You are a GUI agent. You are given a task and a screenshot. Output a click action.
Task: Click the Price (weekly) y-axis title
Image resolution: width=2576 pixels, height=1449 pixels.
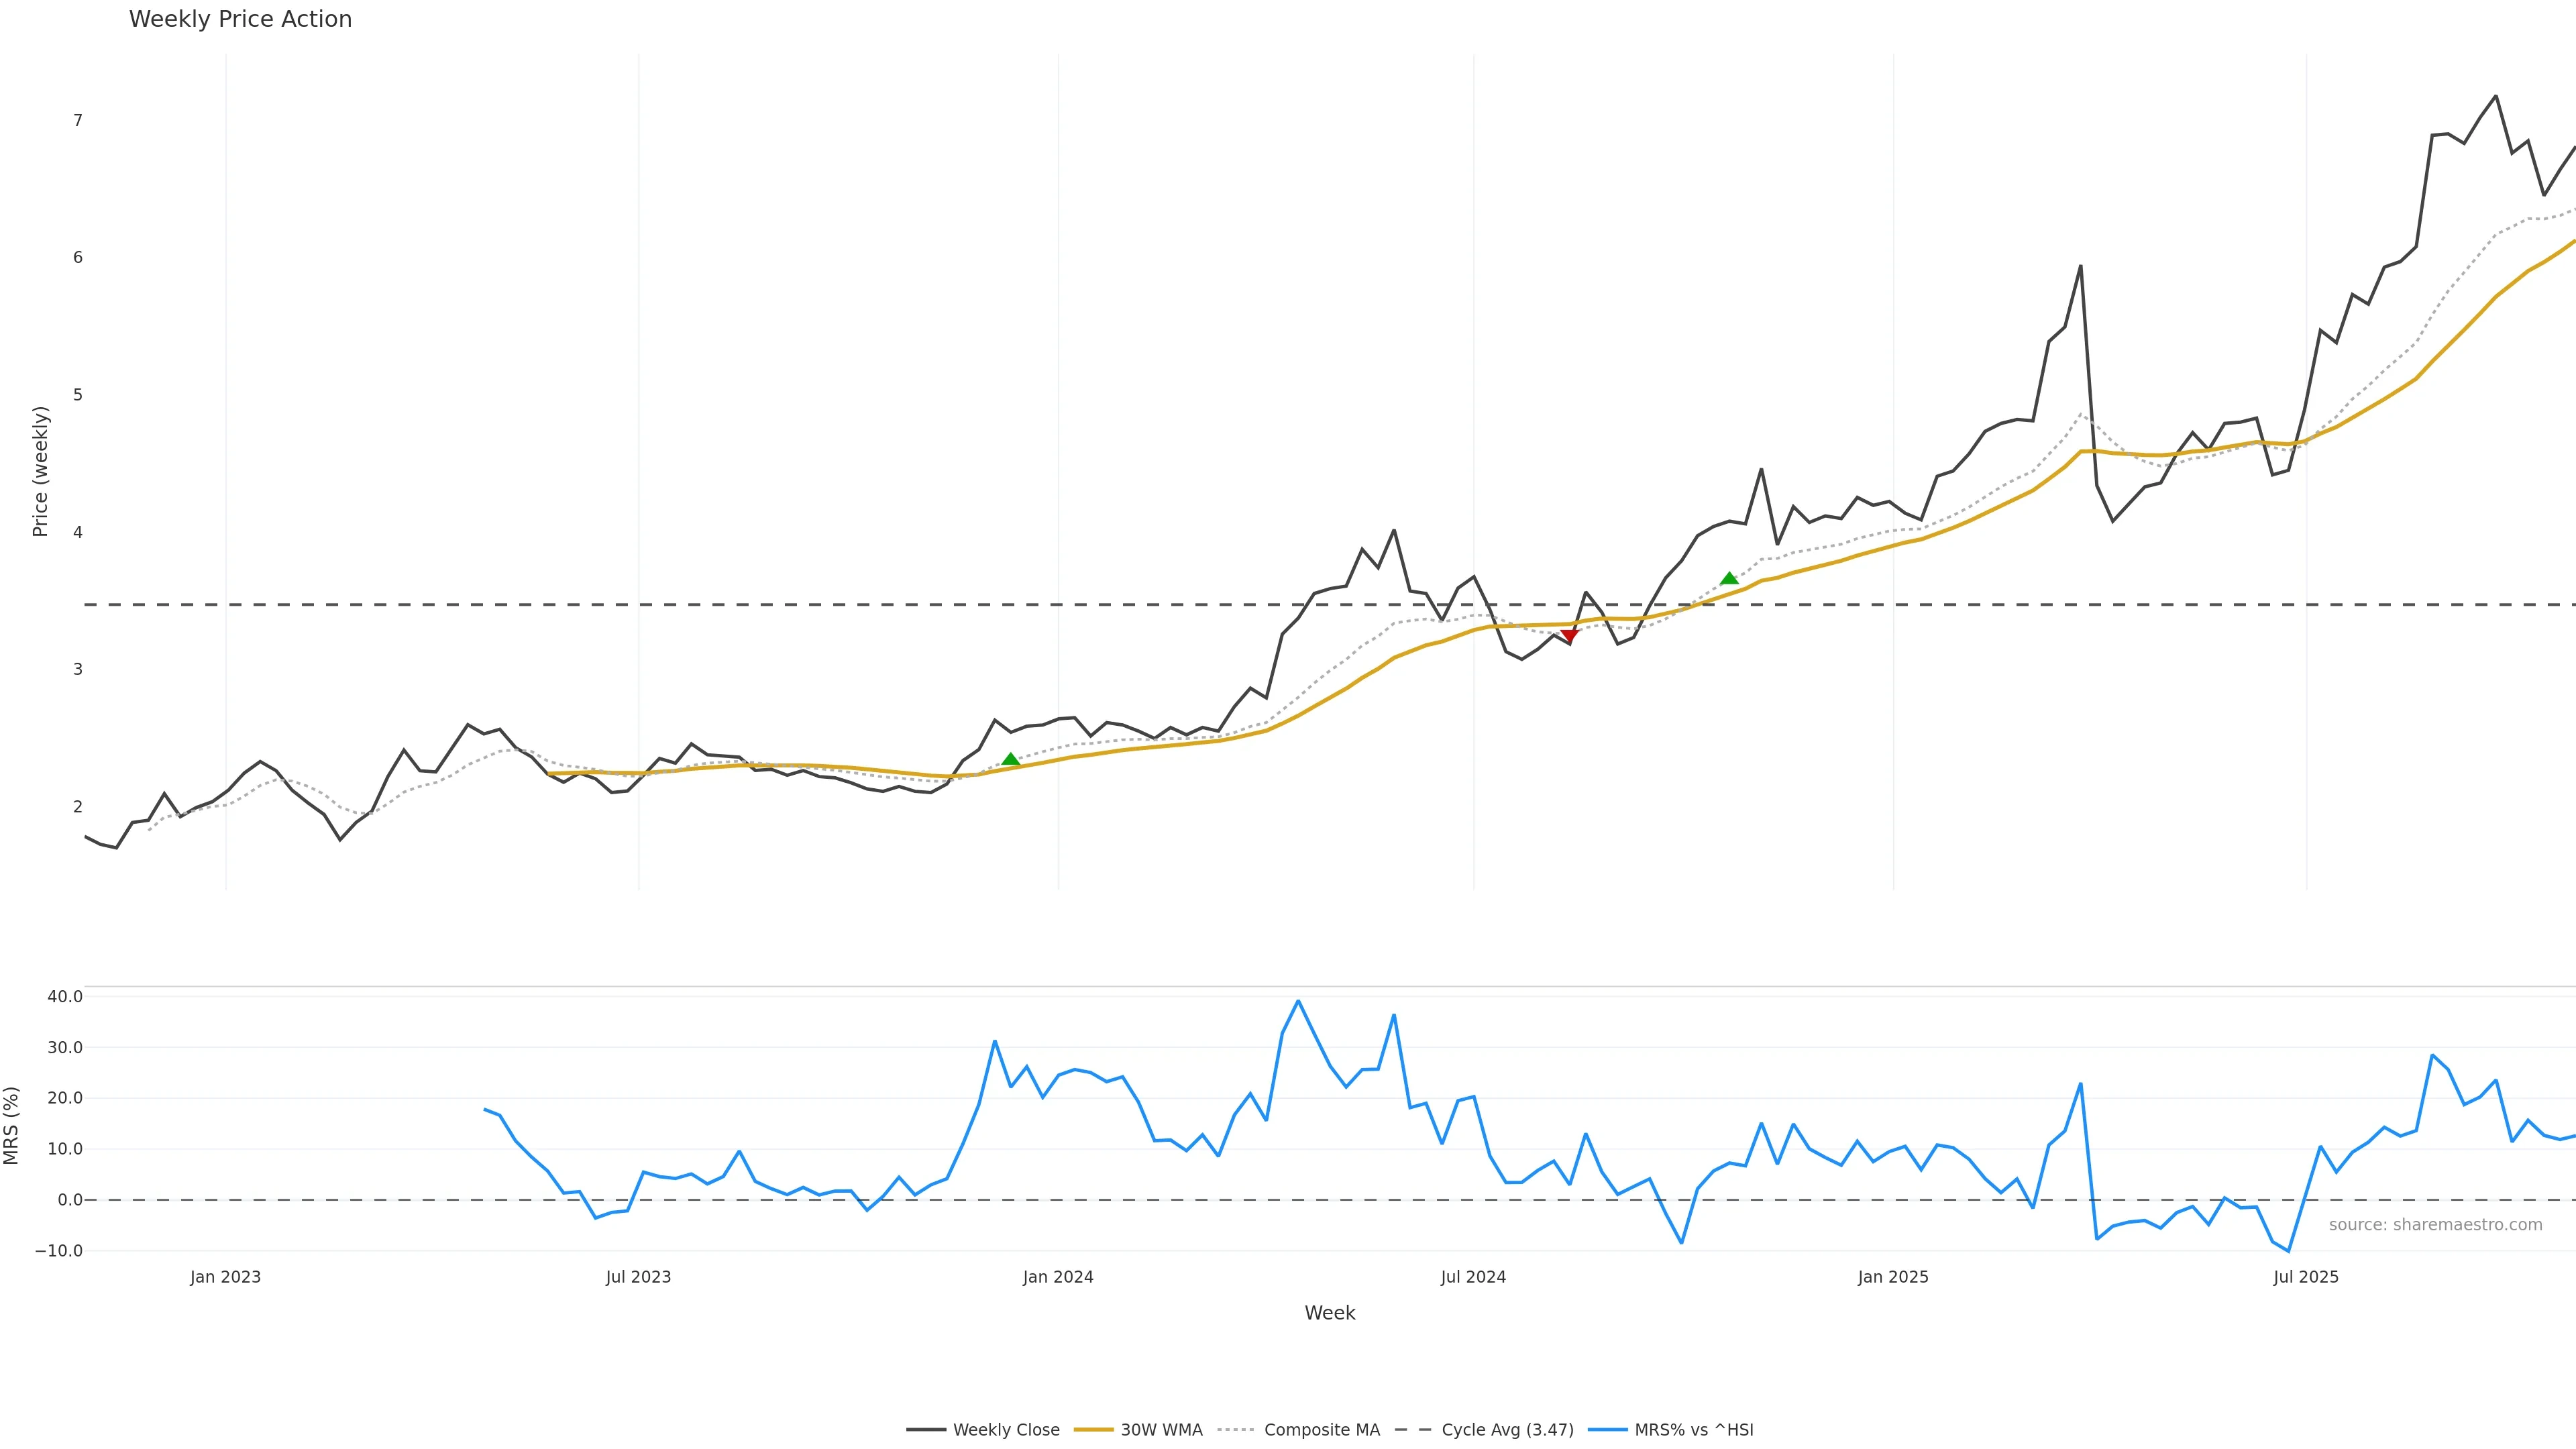tap(40, 471)
